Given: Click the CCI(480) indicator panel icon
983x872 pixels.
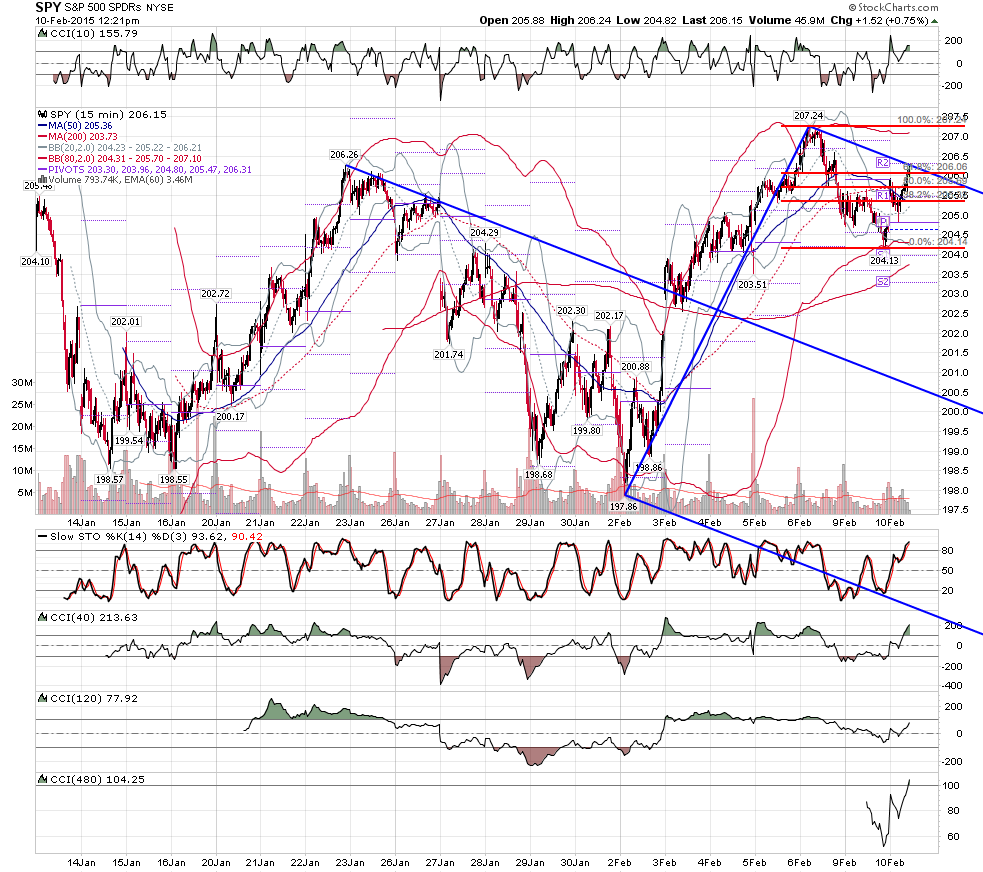Looking at the screenshot, I should click(x=43, y=779).
